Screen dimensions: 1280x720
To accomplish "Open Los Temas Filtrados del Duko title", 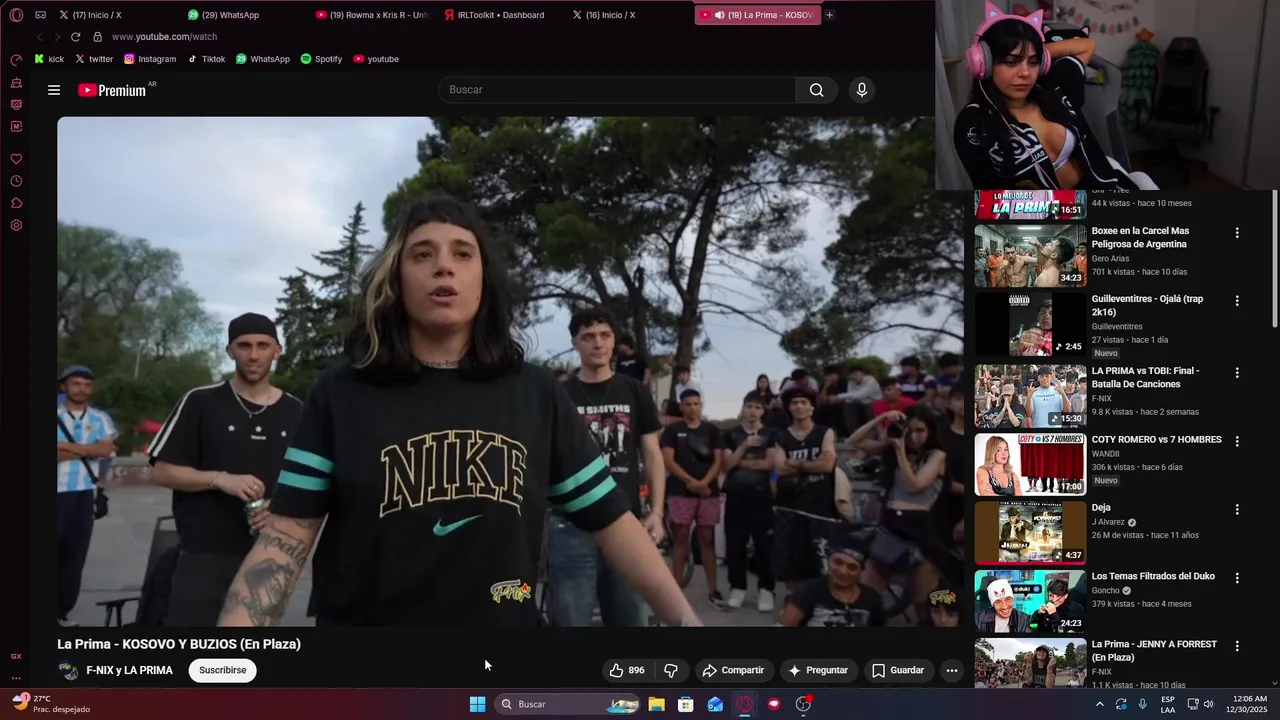I will pos(1153,576).
